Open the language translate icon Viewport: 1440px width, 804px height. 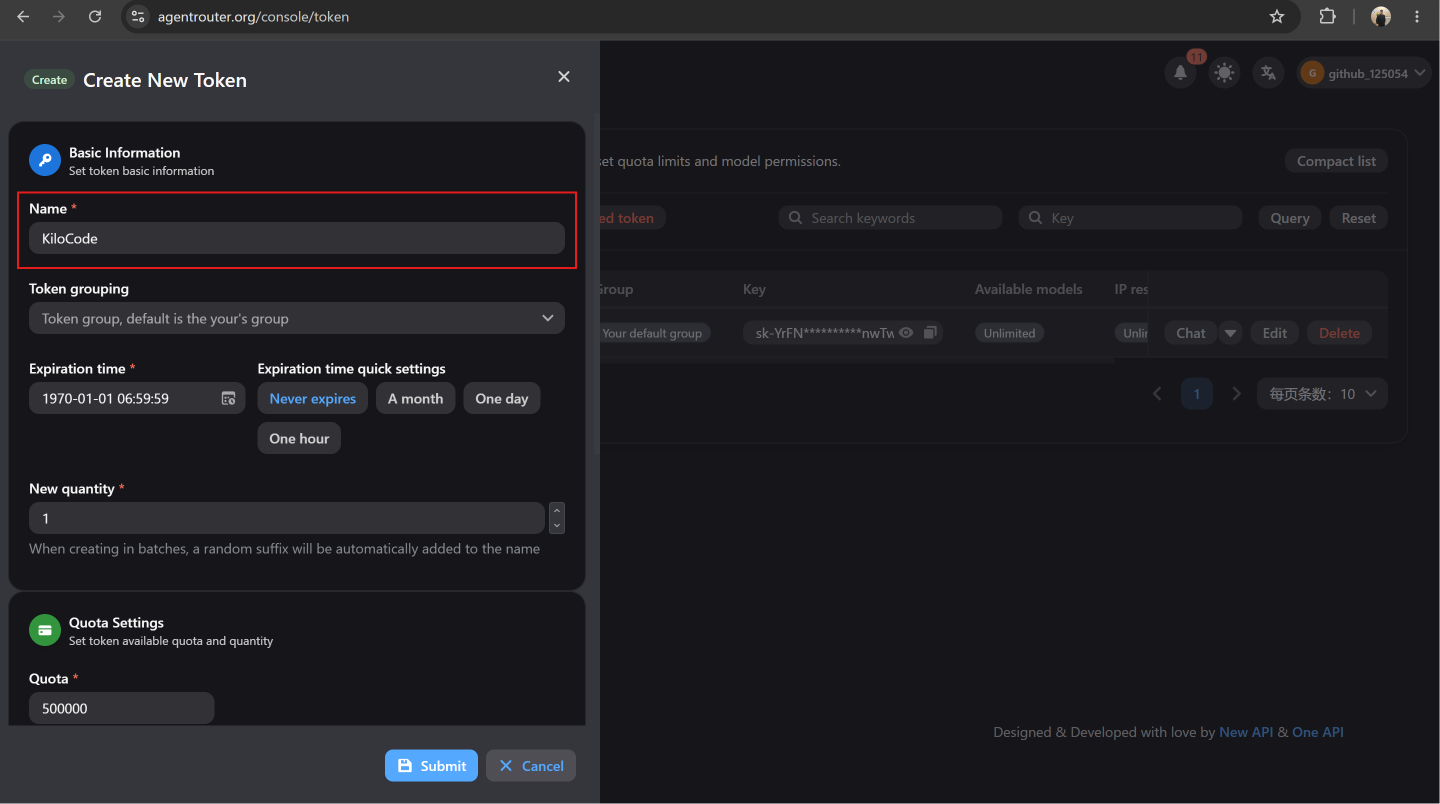pos(1268,73)
